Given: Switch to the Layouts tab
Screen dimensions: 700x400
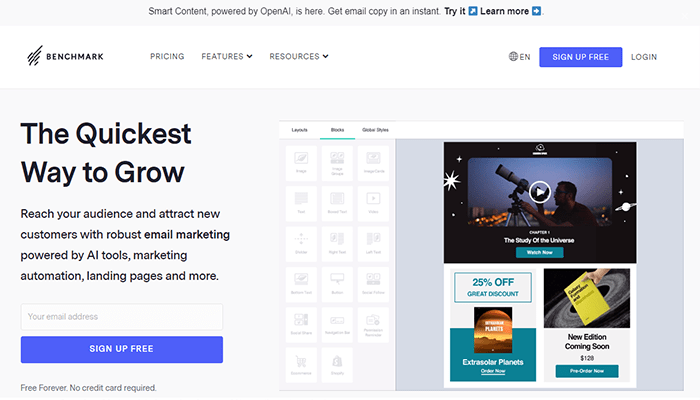Looking at the screenshot, I should pos(299,131).
